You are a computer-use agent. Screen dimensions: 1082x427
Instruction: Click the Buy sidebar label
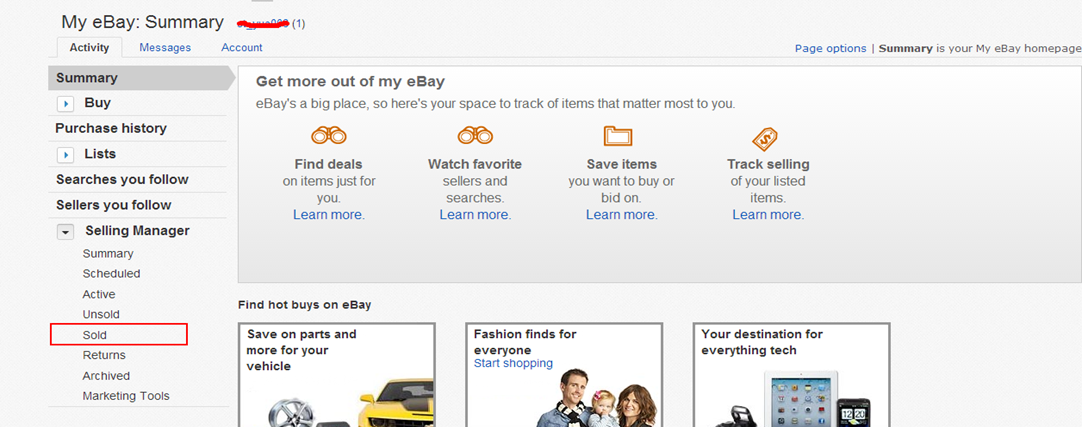[x=97, y=103]
